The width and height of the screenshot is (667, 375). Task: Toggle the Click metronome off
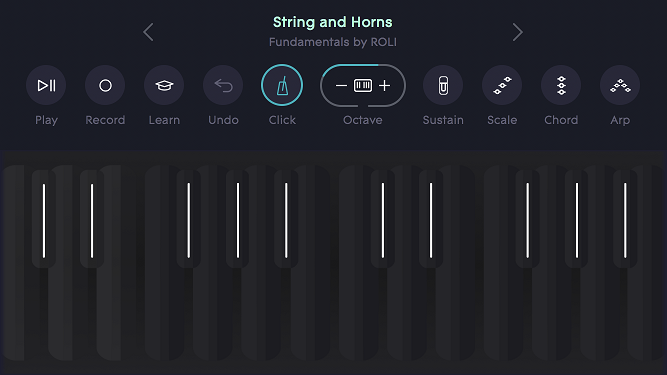click(282, 85)
